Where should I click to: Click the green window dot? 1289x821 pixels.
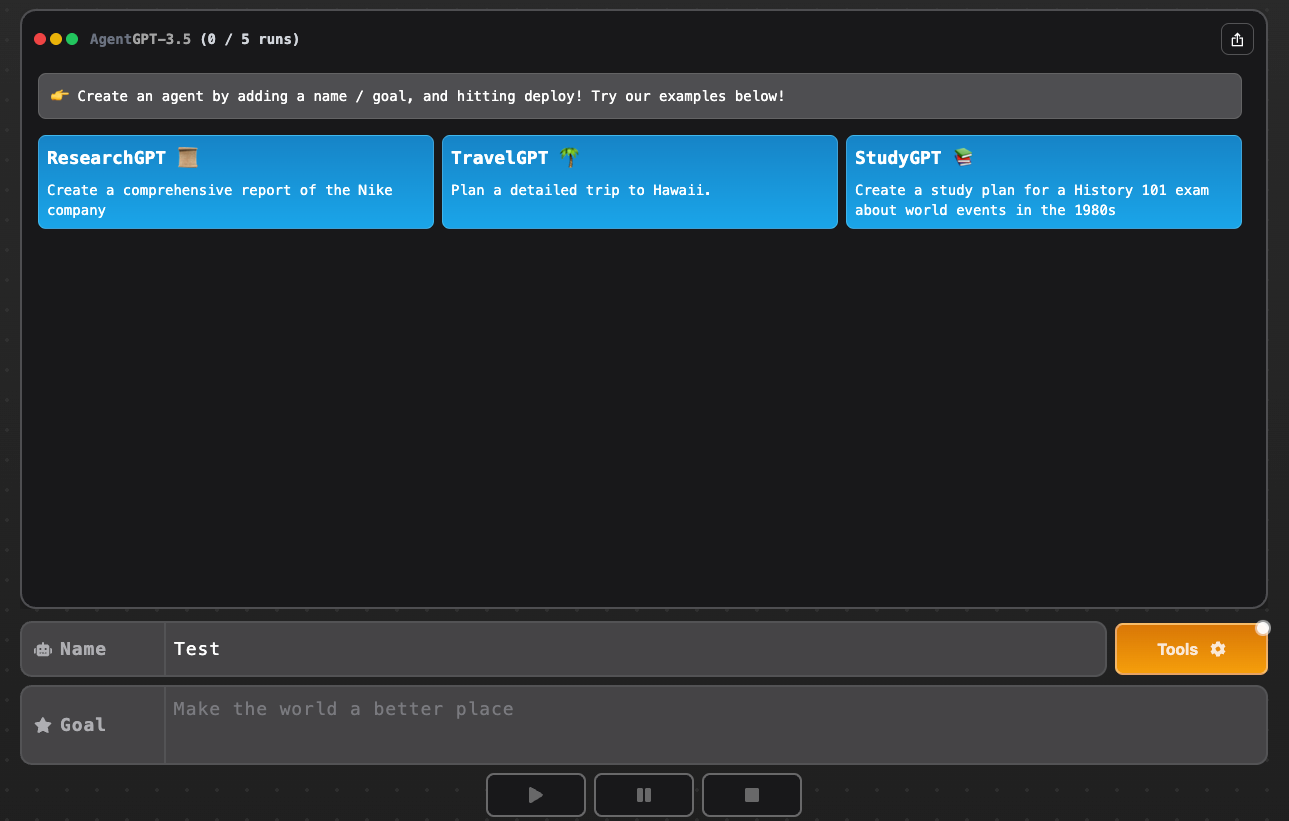pos(72,39)
